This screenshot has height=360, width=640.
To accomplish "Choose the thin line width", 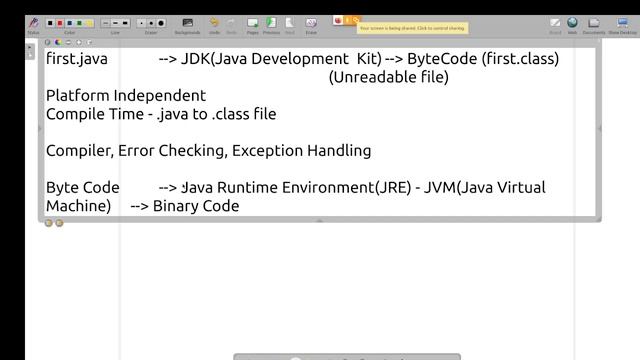I will tap(106, 23).
